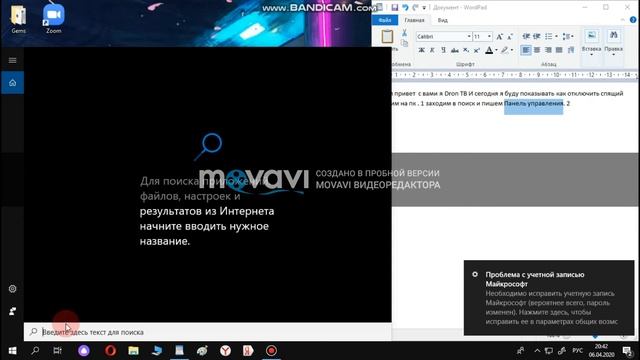Image resolution: width=640 pixels, height=360 pixels.
Task: Switch to WordPad window on taskbar
Action: point(180,351)
